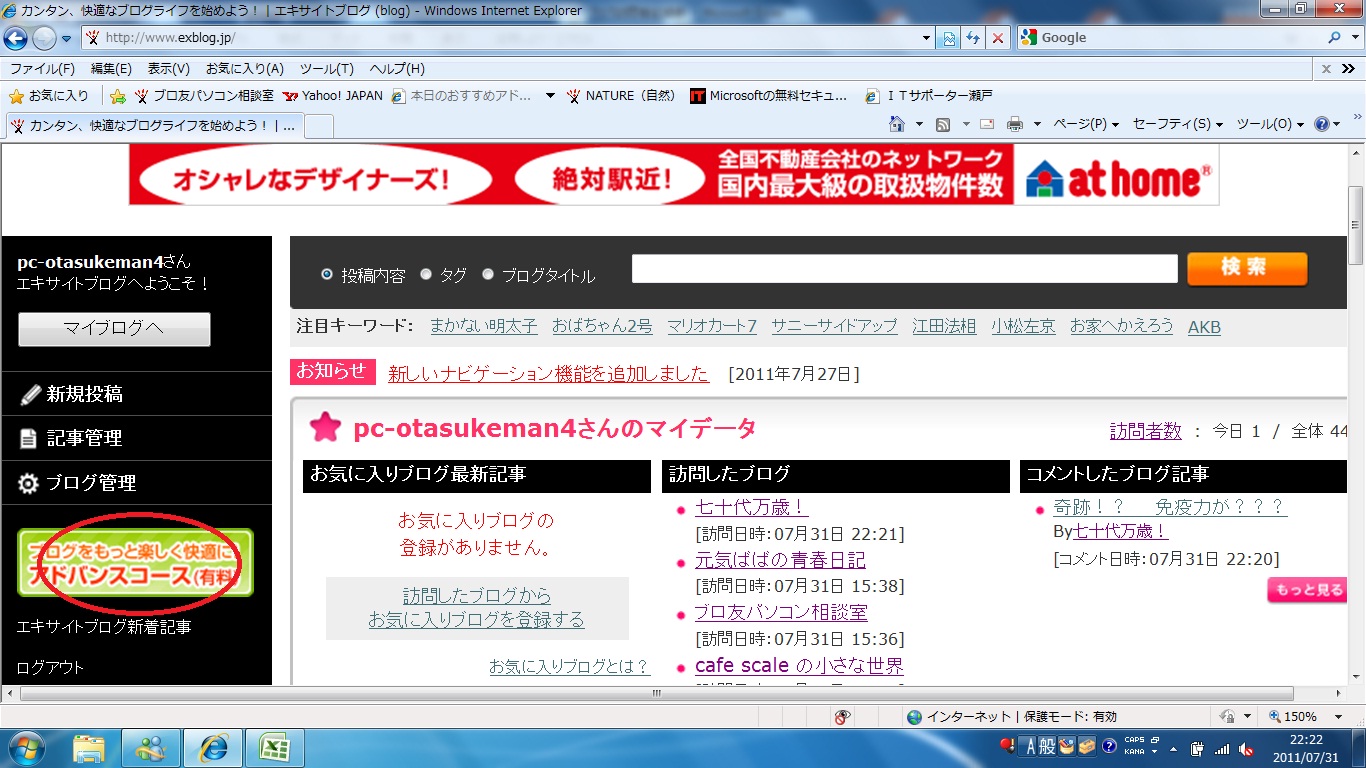Open the 編集(E) menu

pyautogui.click(x=111, y=69)
